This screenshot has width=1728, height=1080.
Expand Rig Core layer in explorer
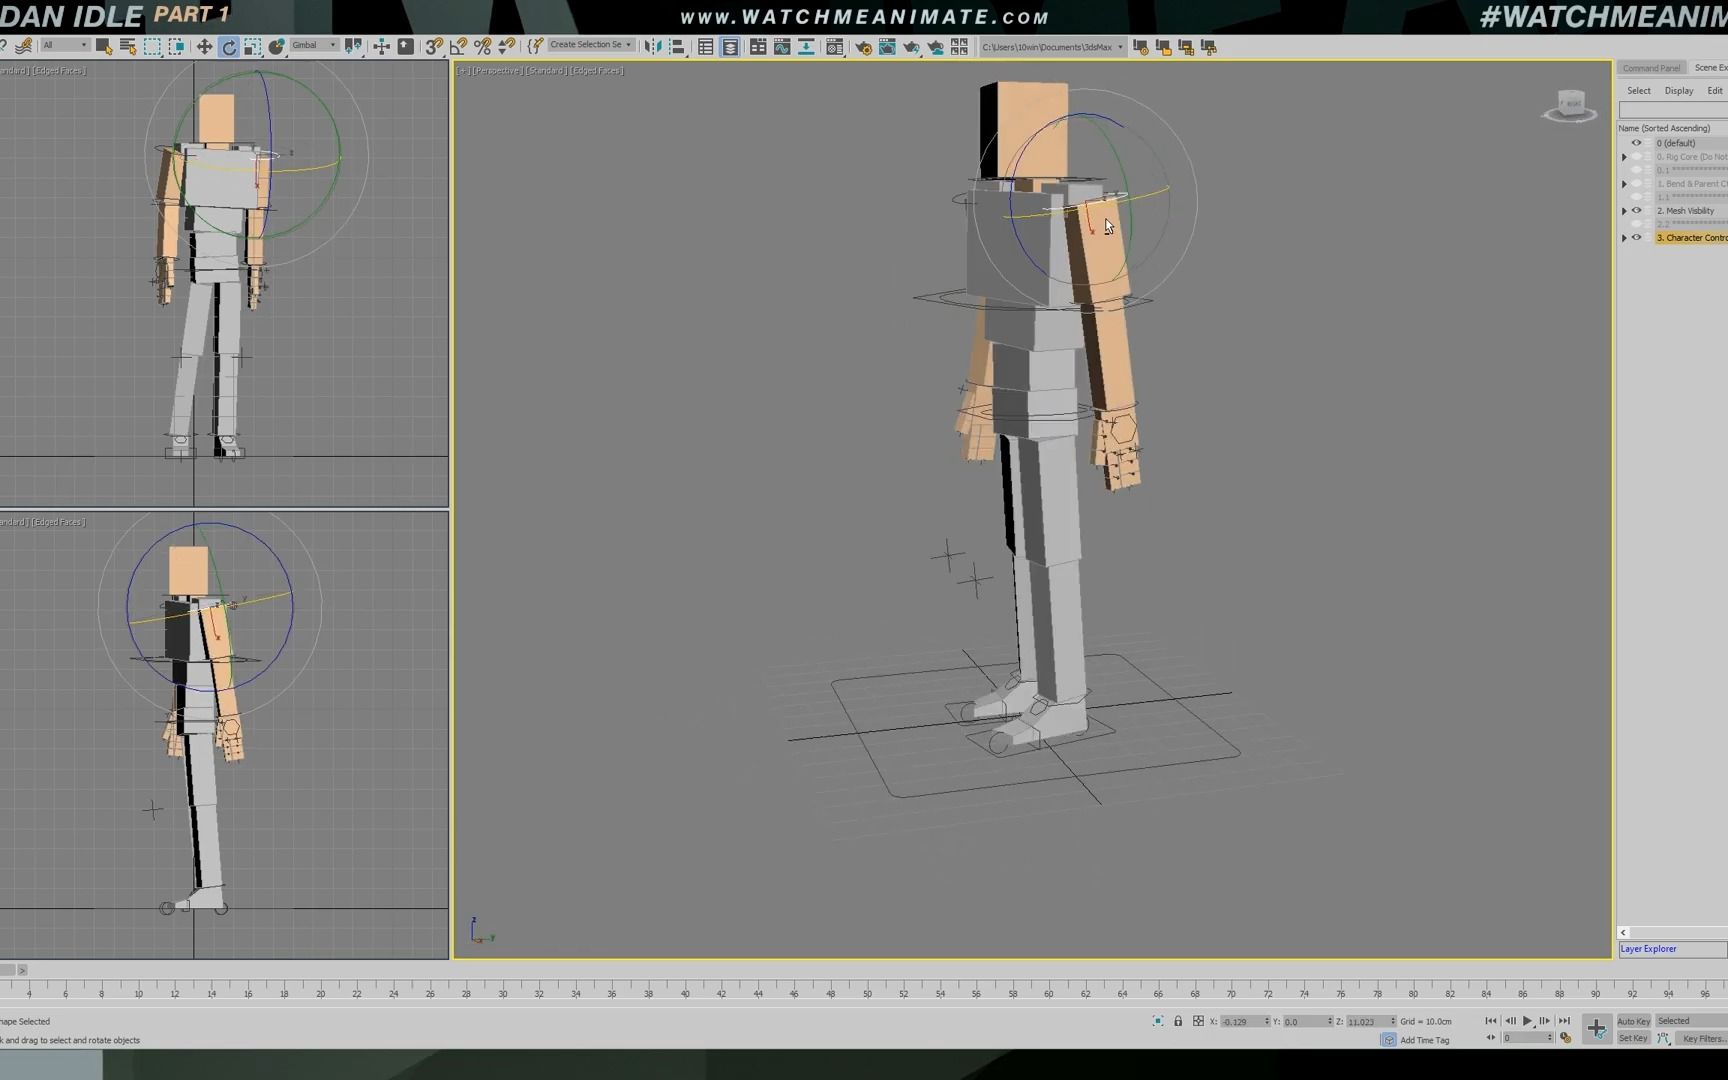click(1624, 157)
